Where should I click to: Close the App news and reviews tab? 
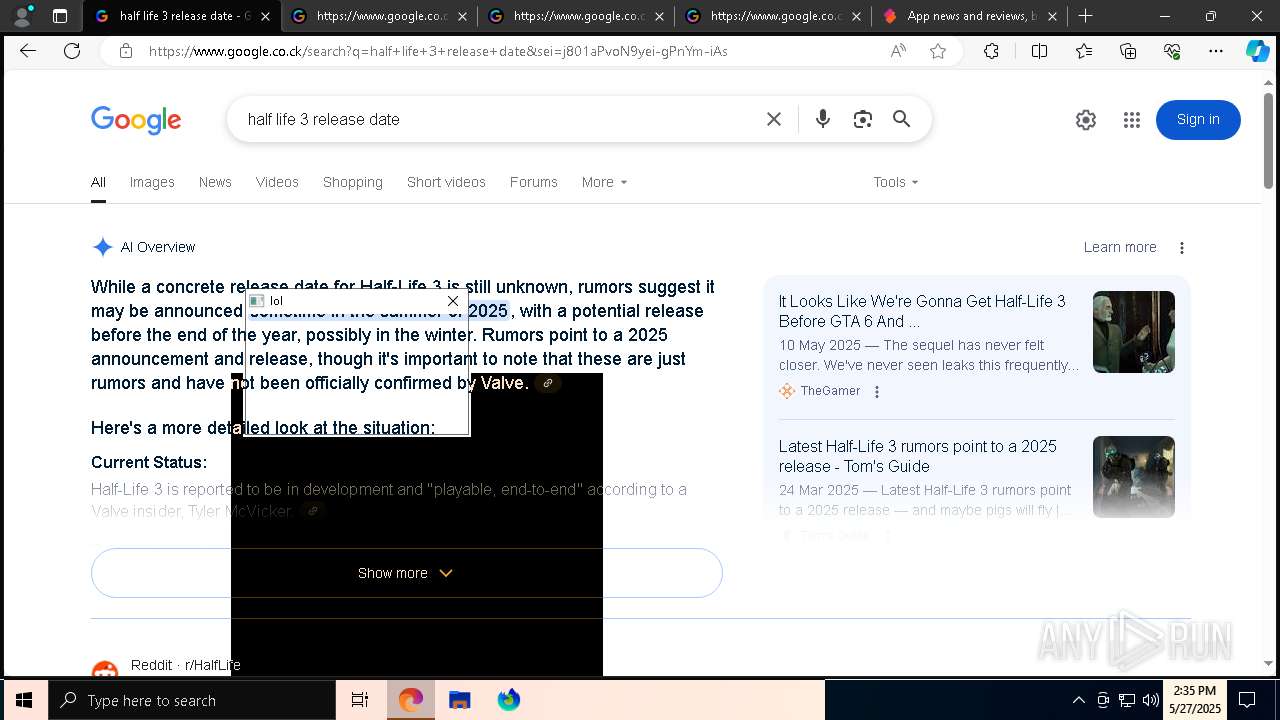click(1052, 16)
